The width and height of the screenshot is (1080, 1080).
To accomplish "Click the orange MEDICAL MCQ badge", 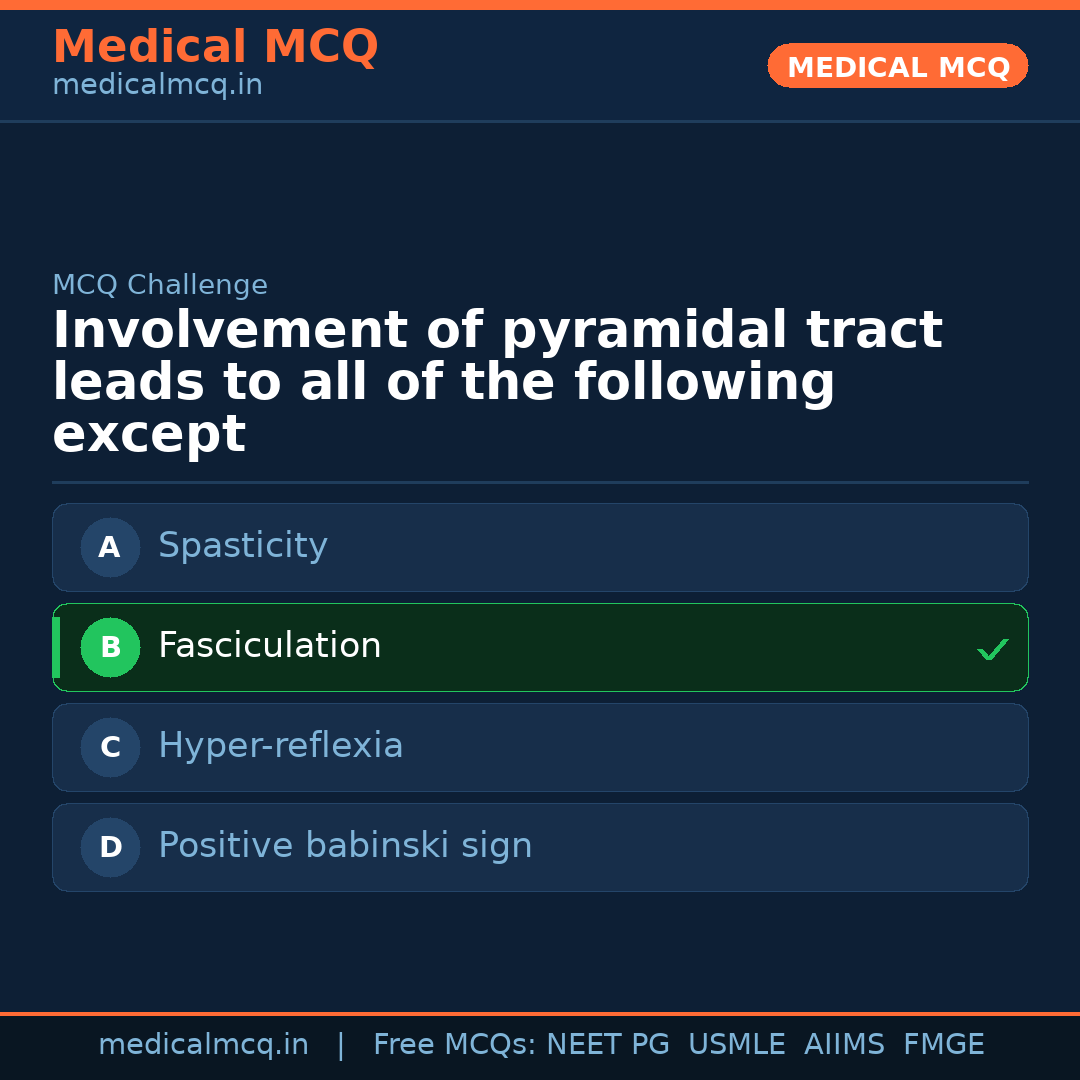I will click(897, 66).
